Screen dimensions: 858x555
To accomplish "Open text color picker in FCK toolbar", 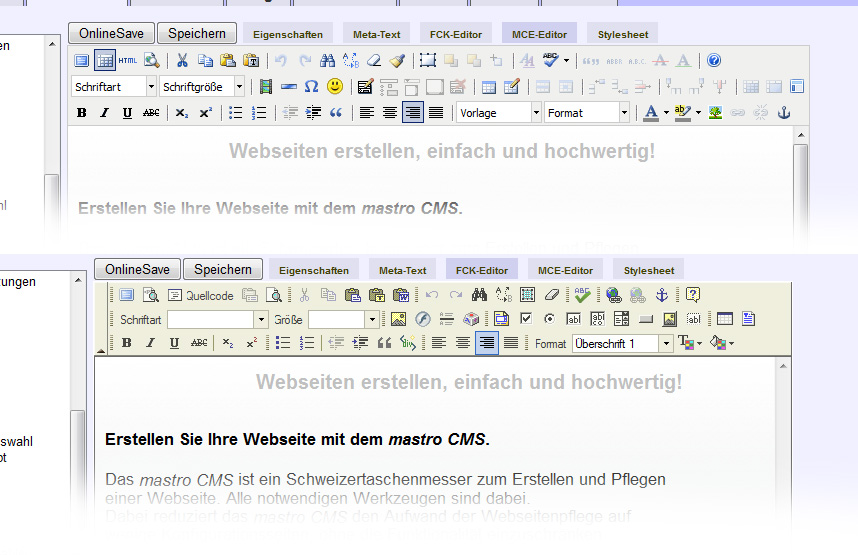I will tap(689, 343).
